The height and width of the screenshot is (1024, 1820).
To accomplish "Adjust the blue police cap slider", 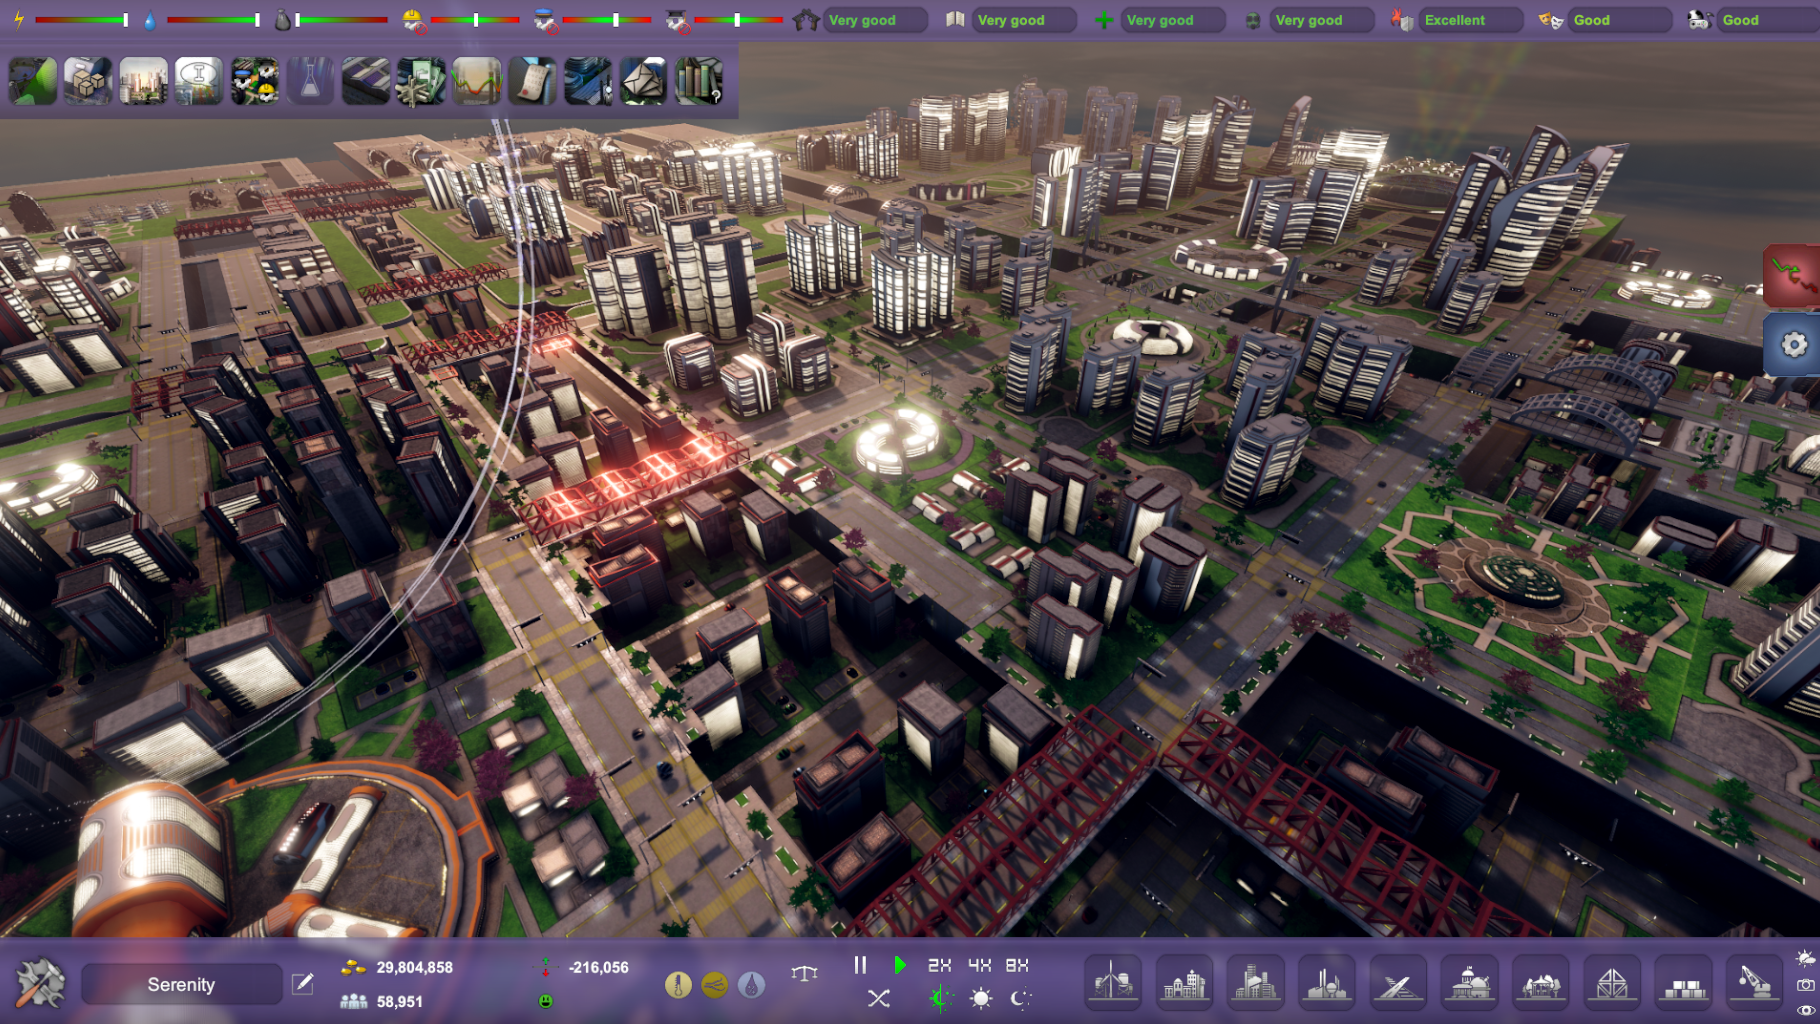I will 608,20.
